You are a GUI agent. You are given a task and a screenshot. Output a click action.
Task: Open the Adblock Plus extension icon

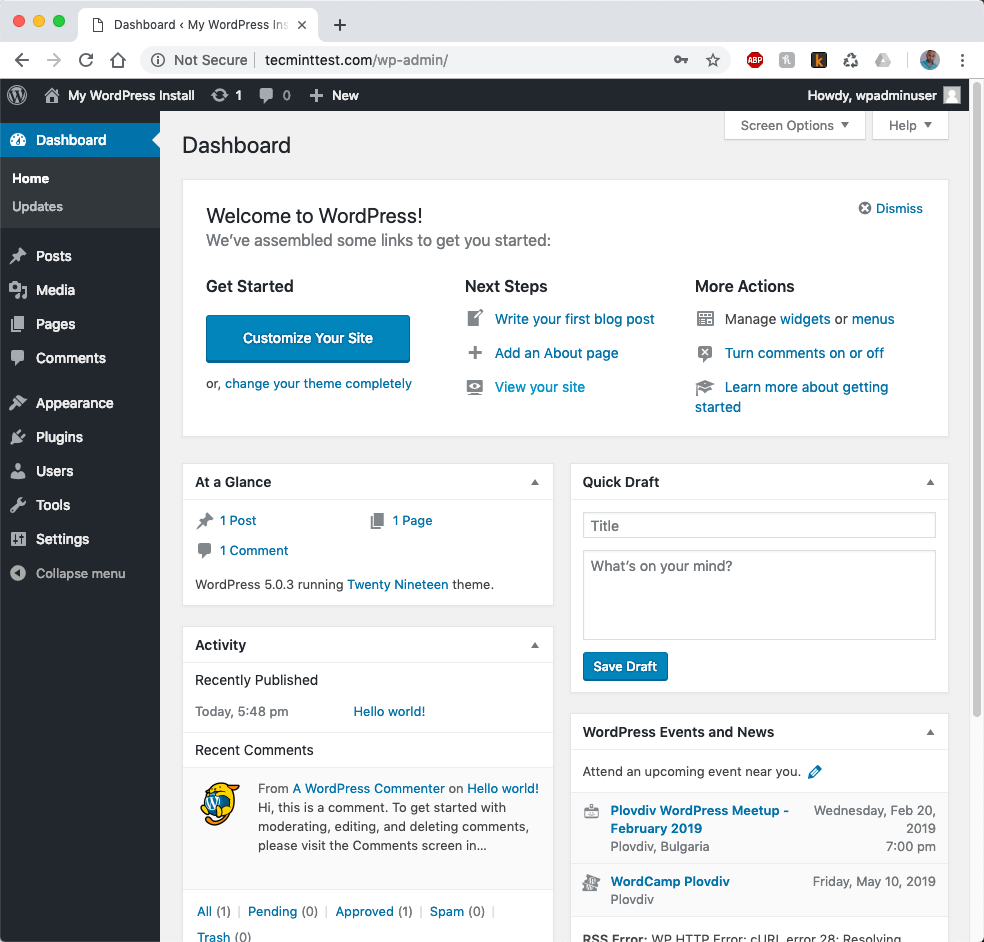755,60
